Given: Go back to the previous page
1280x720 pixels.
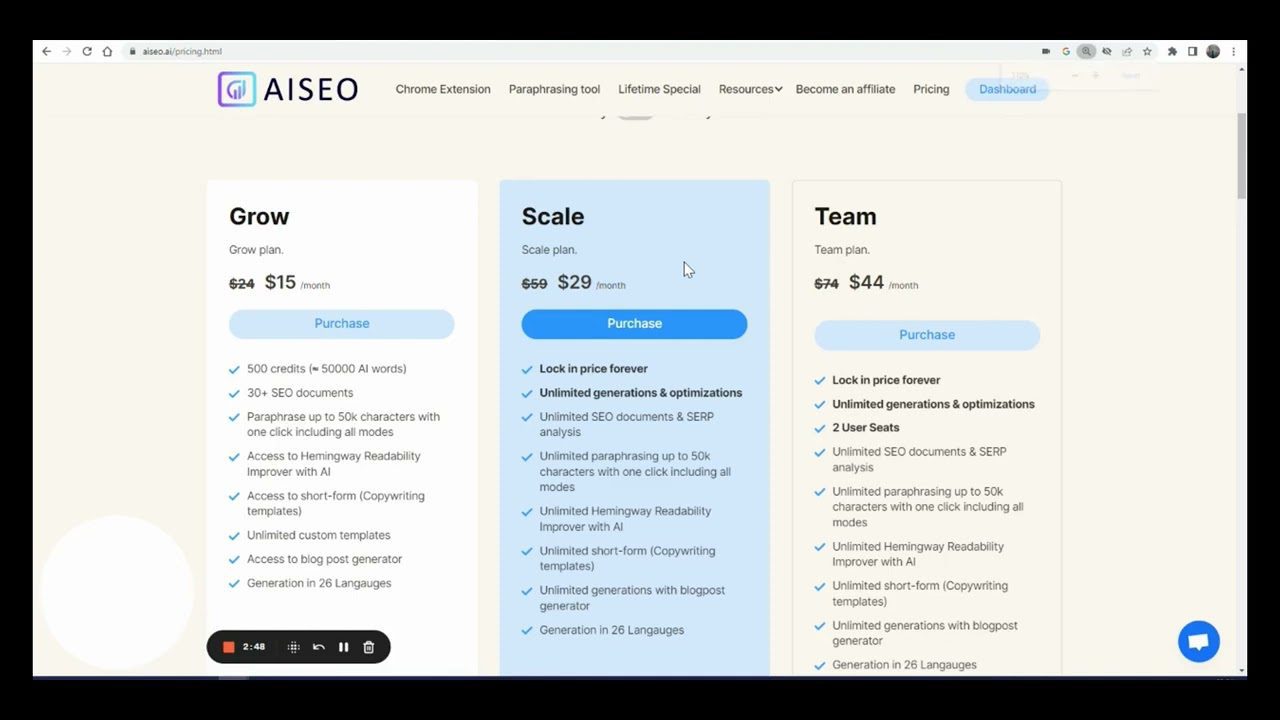Looking at the screenshot, I should pos(46,52).
